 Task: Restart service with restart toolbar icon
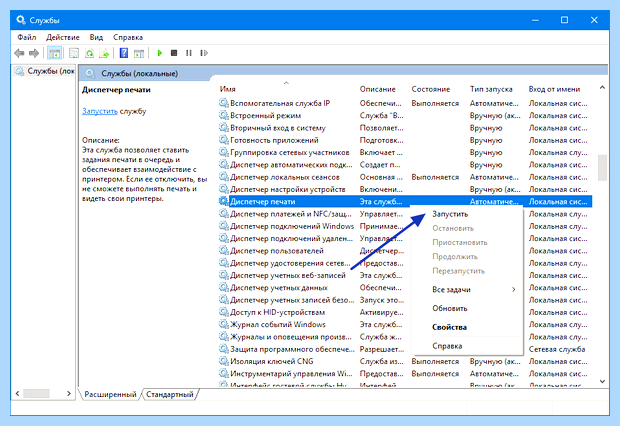204,53
